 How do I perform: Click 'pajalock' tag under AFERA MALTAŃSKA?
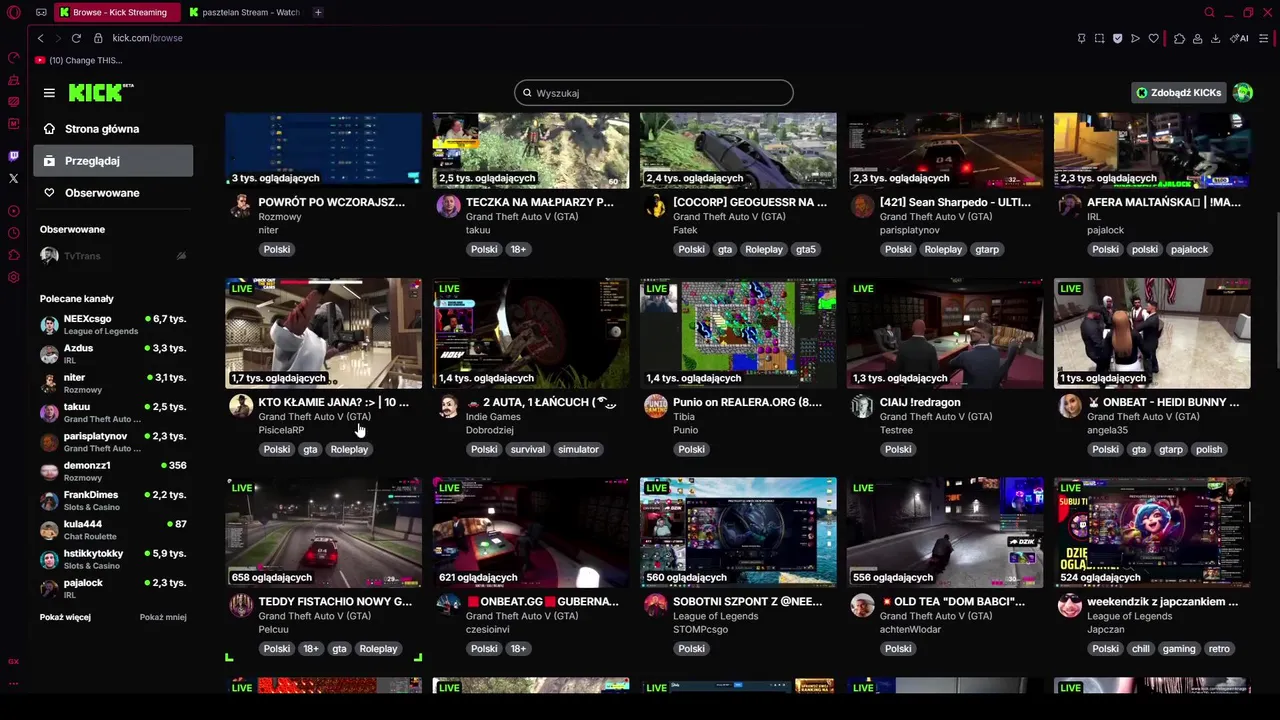[x=1189, y=250]
